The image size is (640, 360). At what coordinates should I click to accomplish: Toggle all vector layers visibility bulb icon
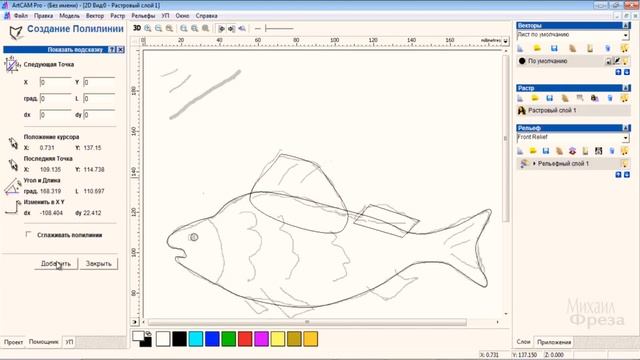tap(624, 48)
